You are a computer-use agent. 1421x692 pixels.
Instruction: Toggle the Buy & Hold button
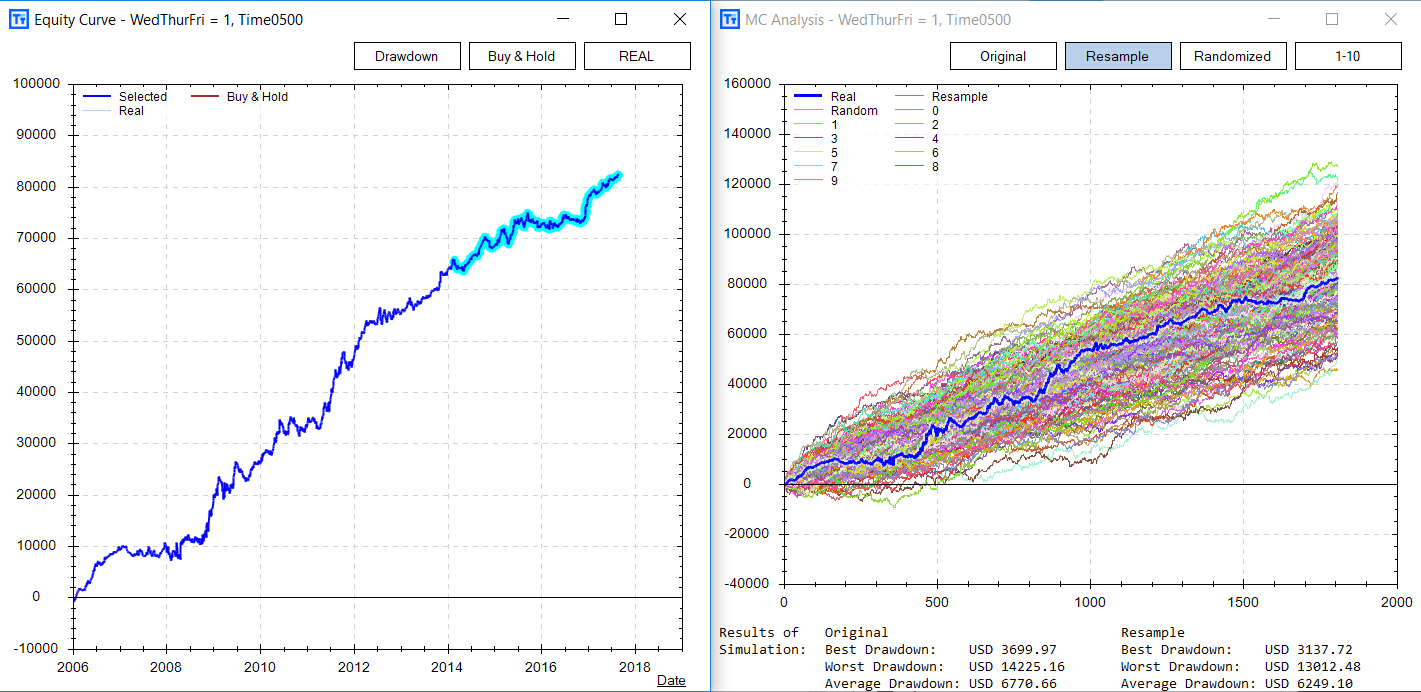tap(521, 56)
